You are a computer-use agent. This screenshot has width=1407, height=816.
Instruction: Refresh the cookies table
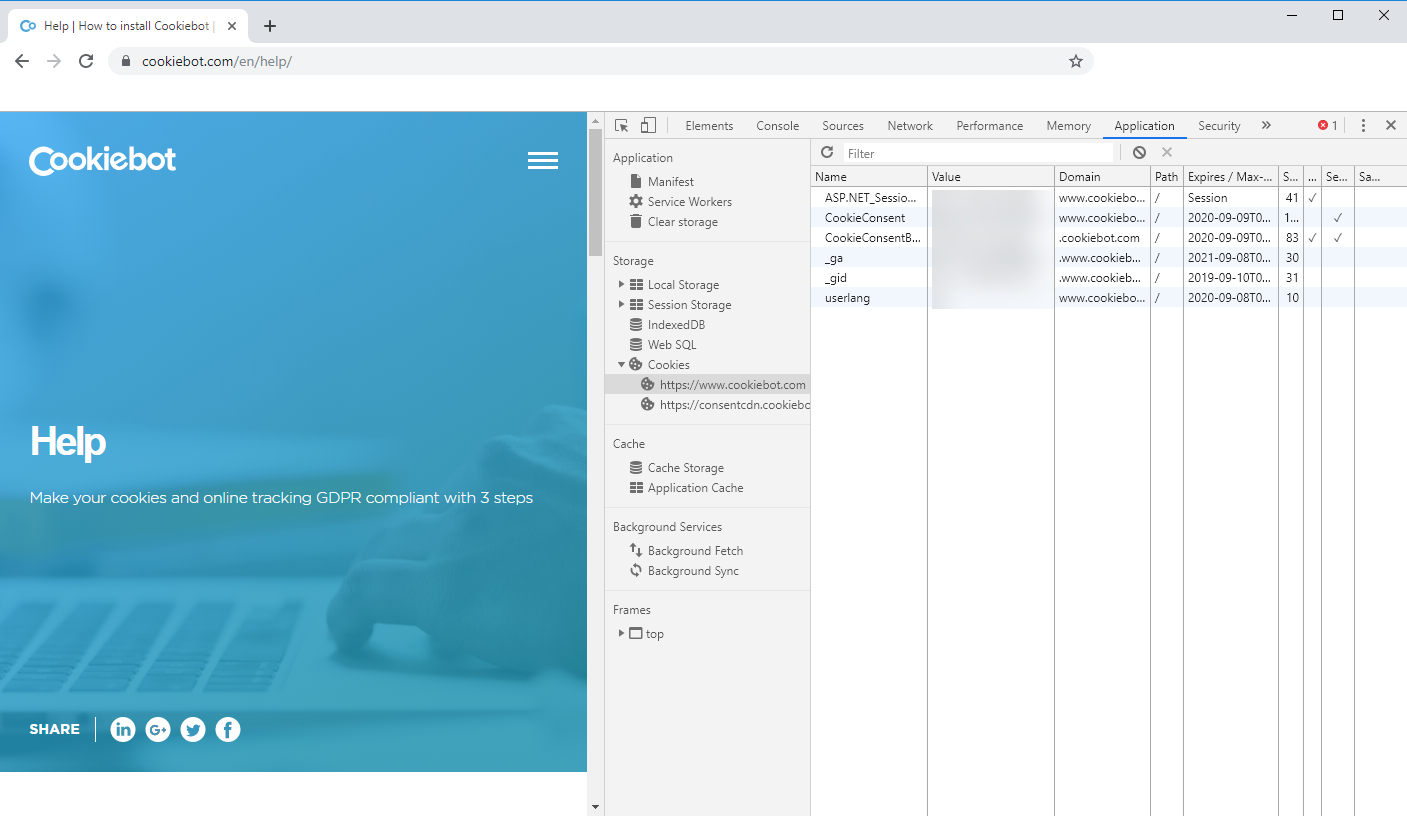tap(827, 153)
